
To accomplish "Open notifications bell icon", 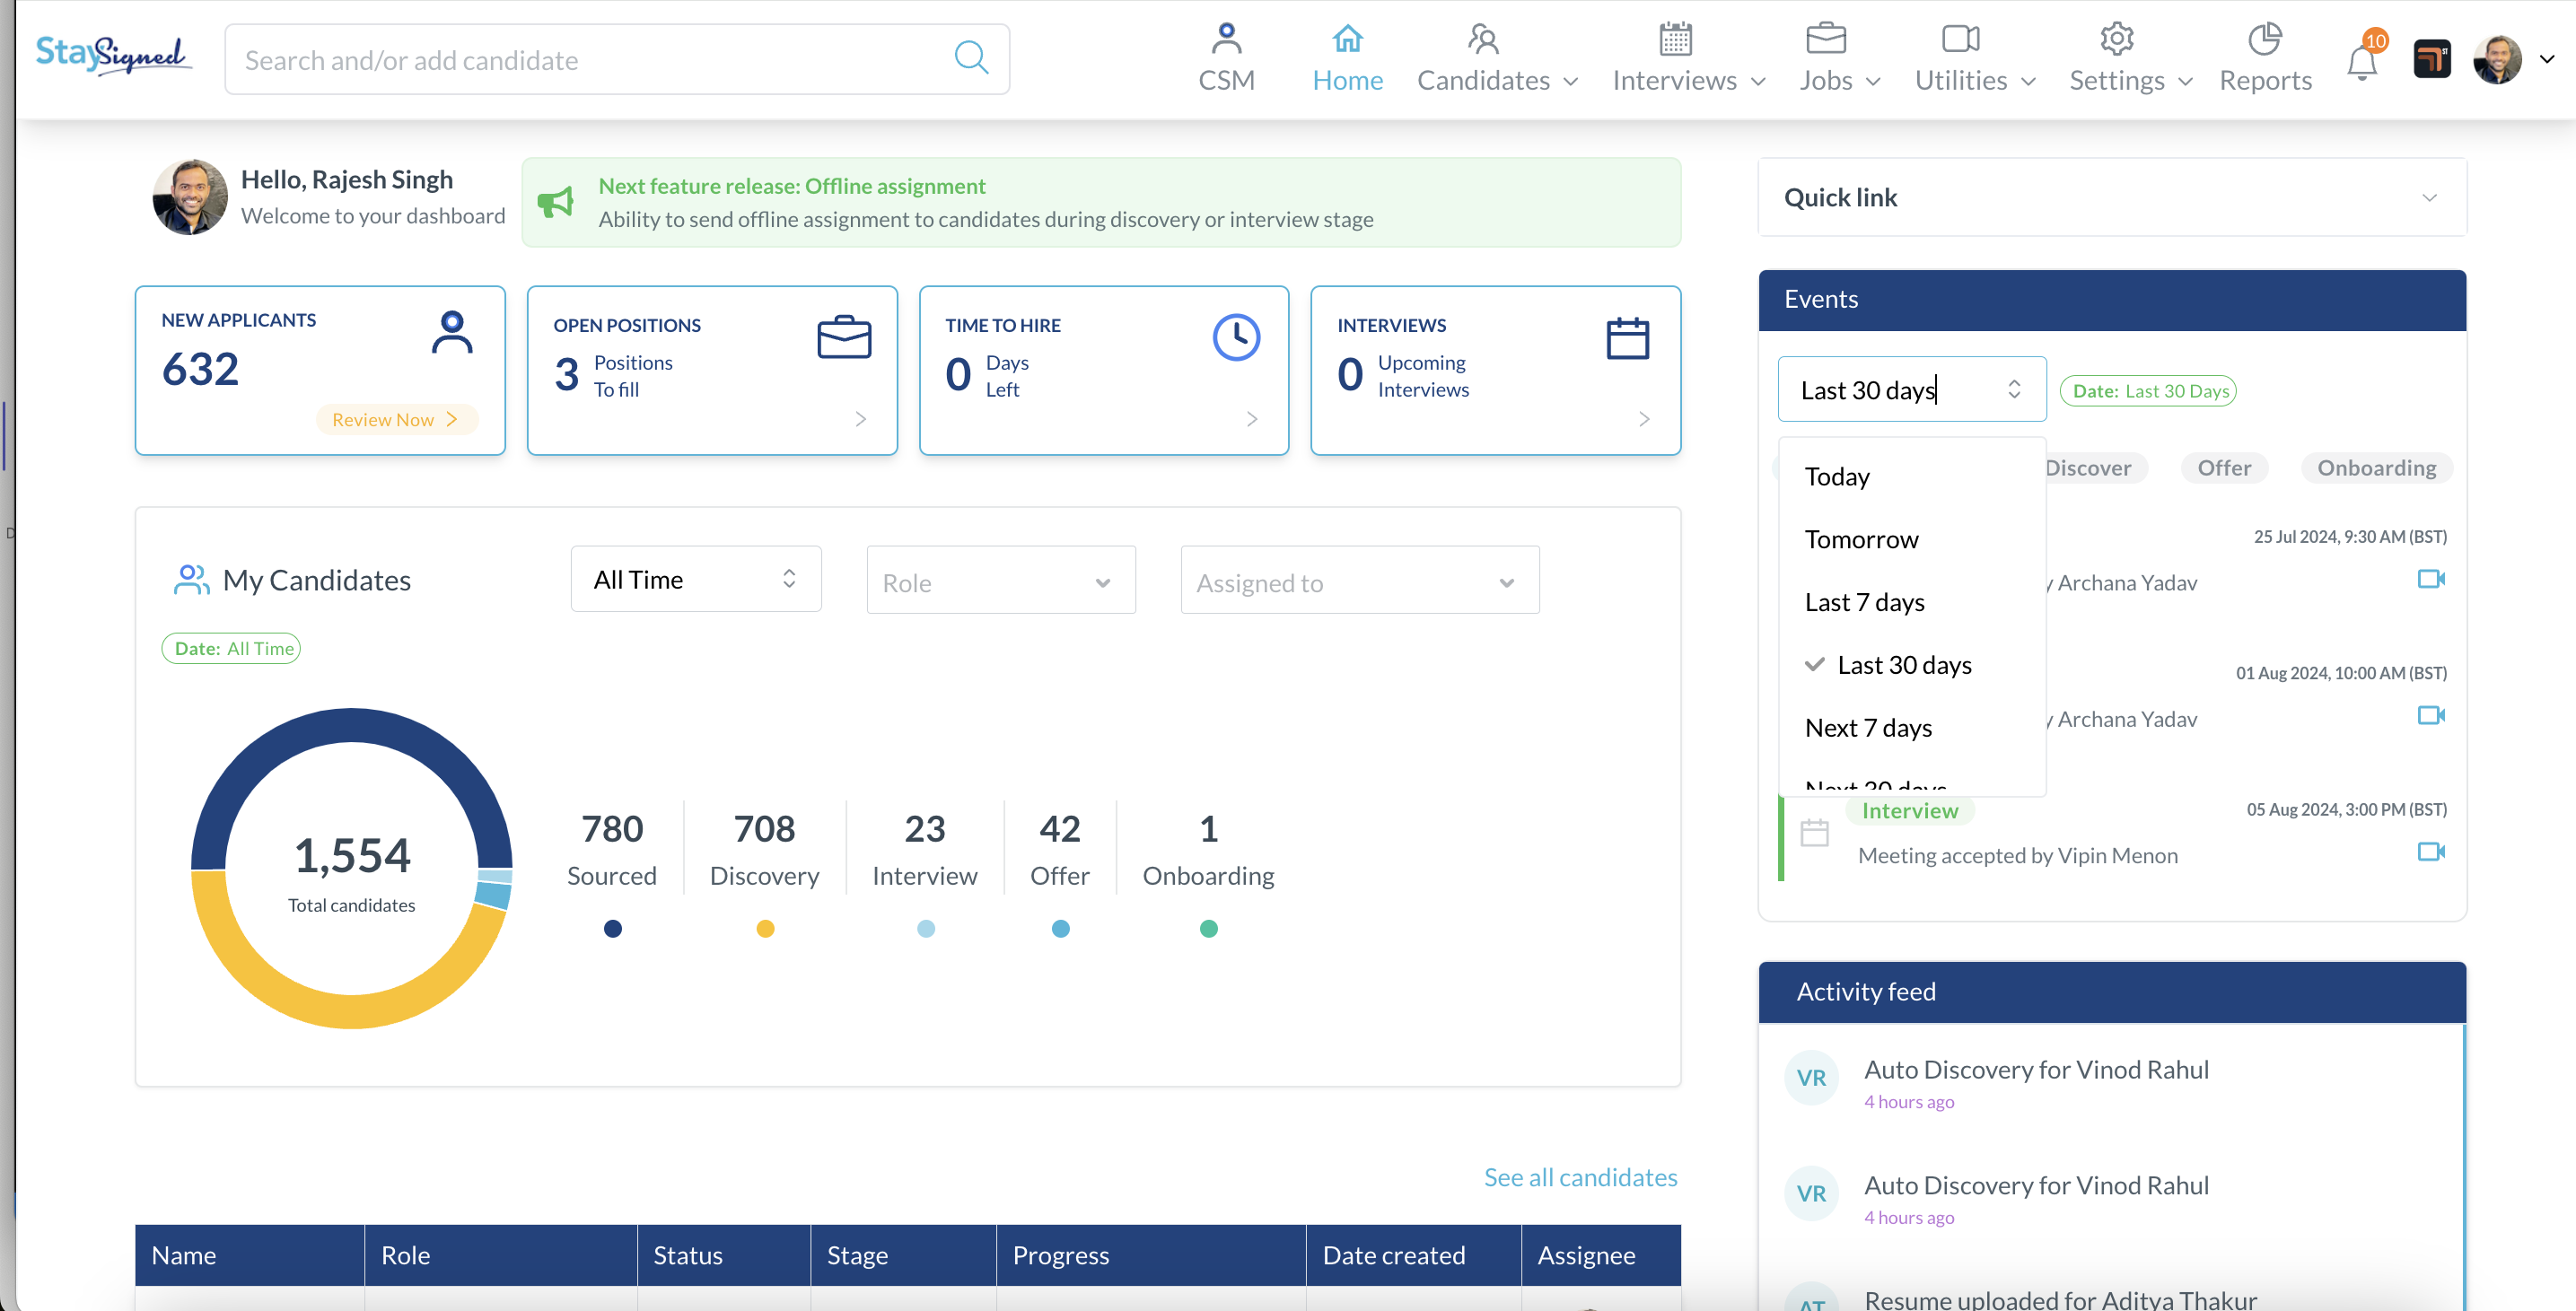I will pyautogui.click(x=2362, y=62).
